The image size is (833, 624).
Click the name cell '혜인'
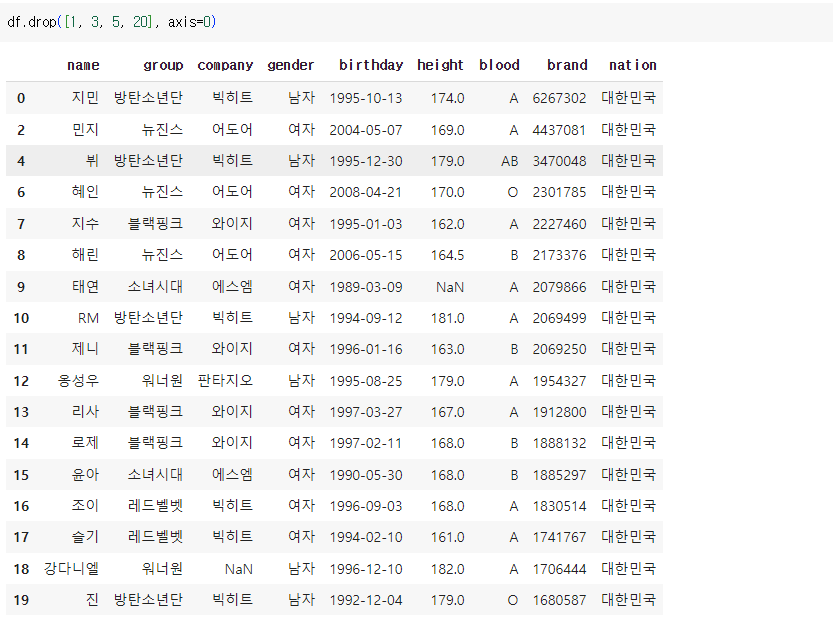tap(85, 192)
